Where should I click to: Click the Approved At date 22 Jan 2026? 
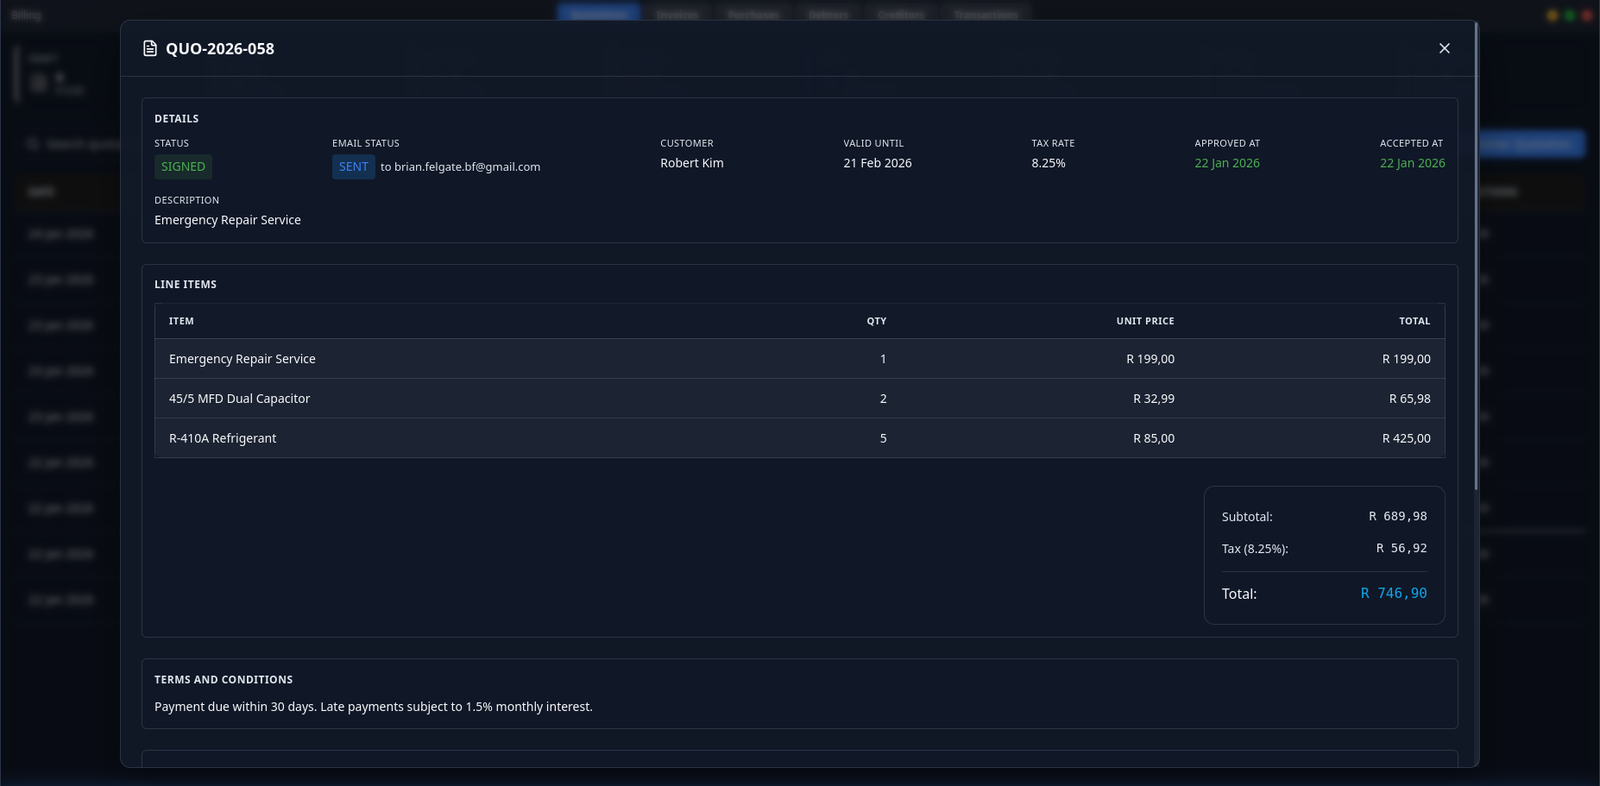[x=1227, y=163]
